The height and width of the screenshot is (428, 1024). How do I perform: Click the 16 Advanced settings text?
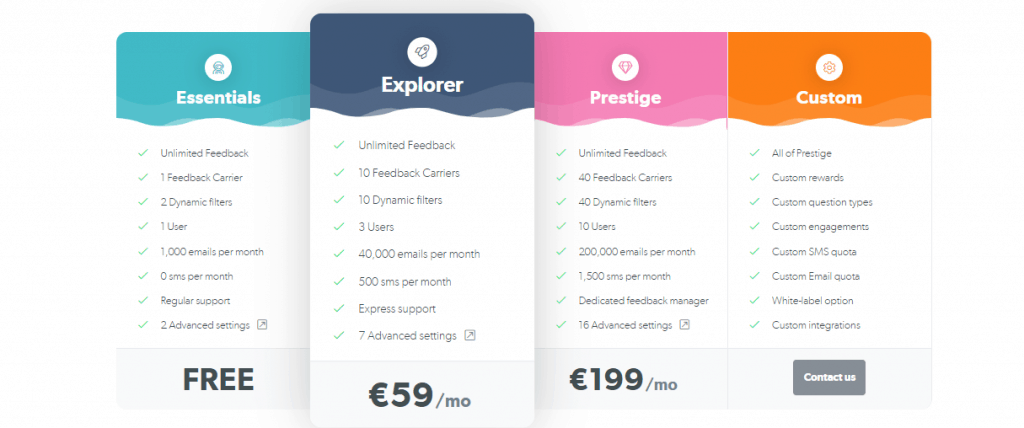(x=625, y=325)
